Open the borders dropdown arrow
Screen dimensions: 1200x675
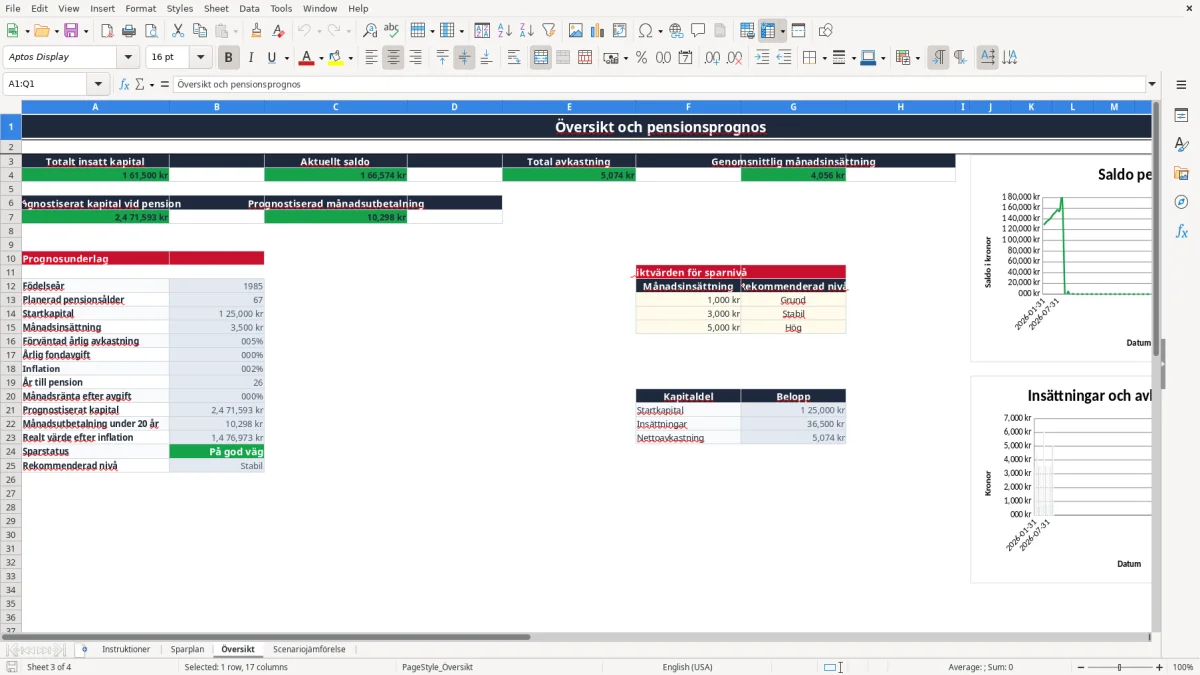coord(822,58)
